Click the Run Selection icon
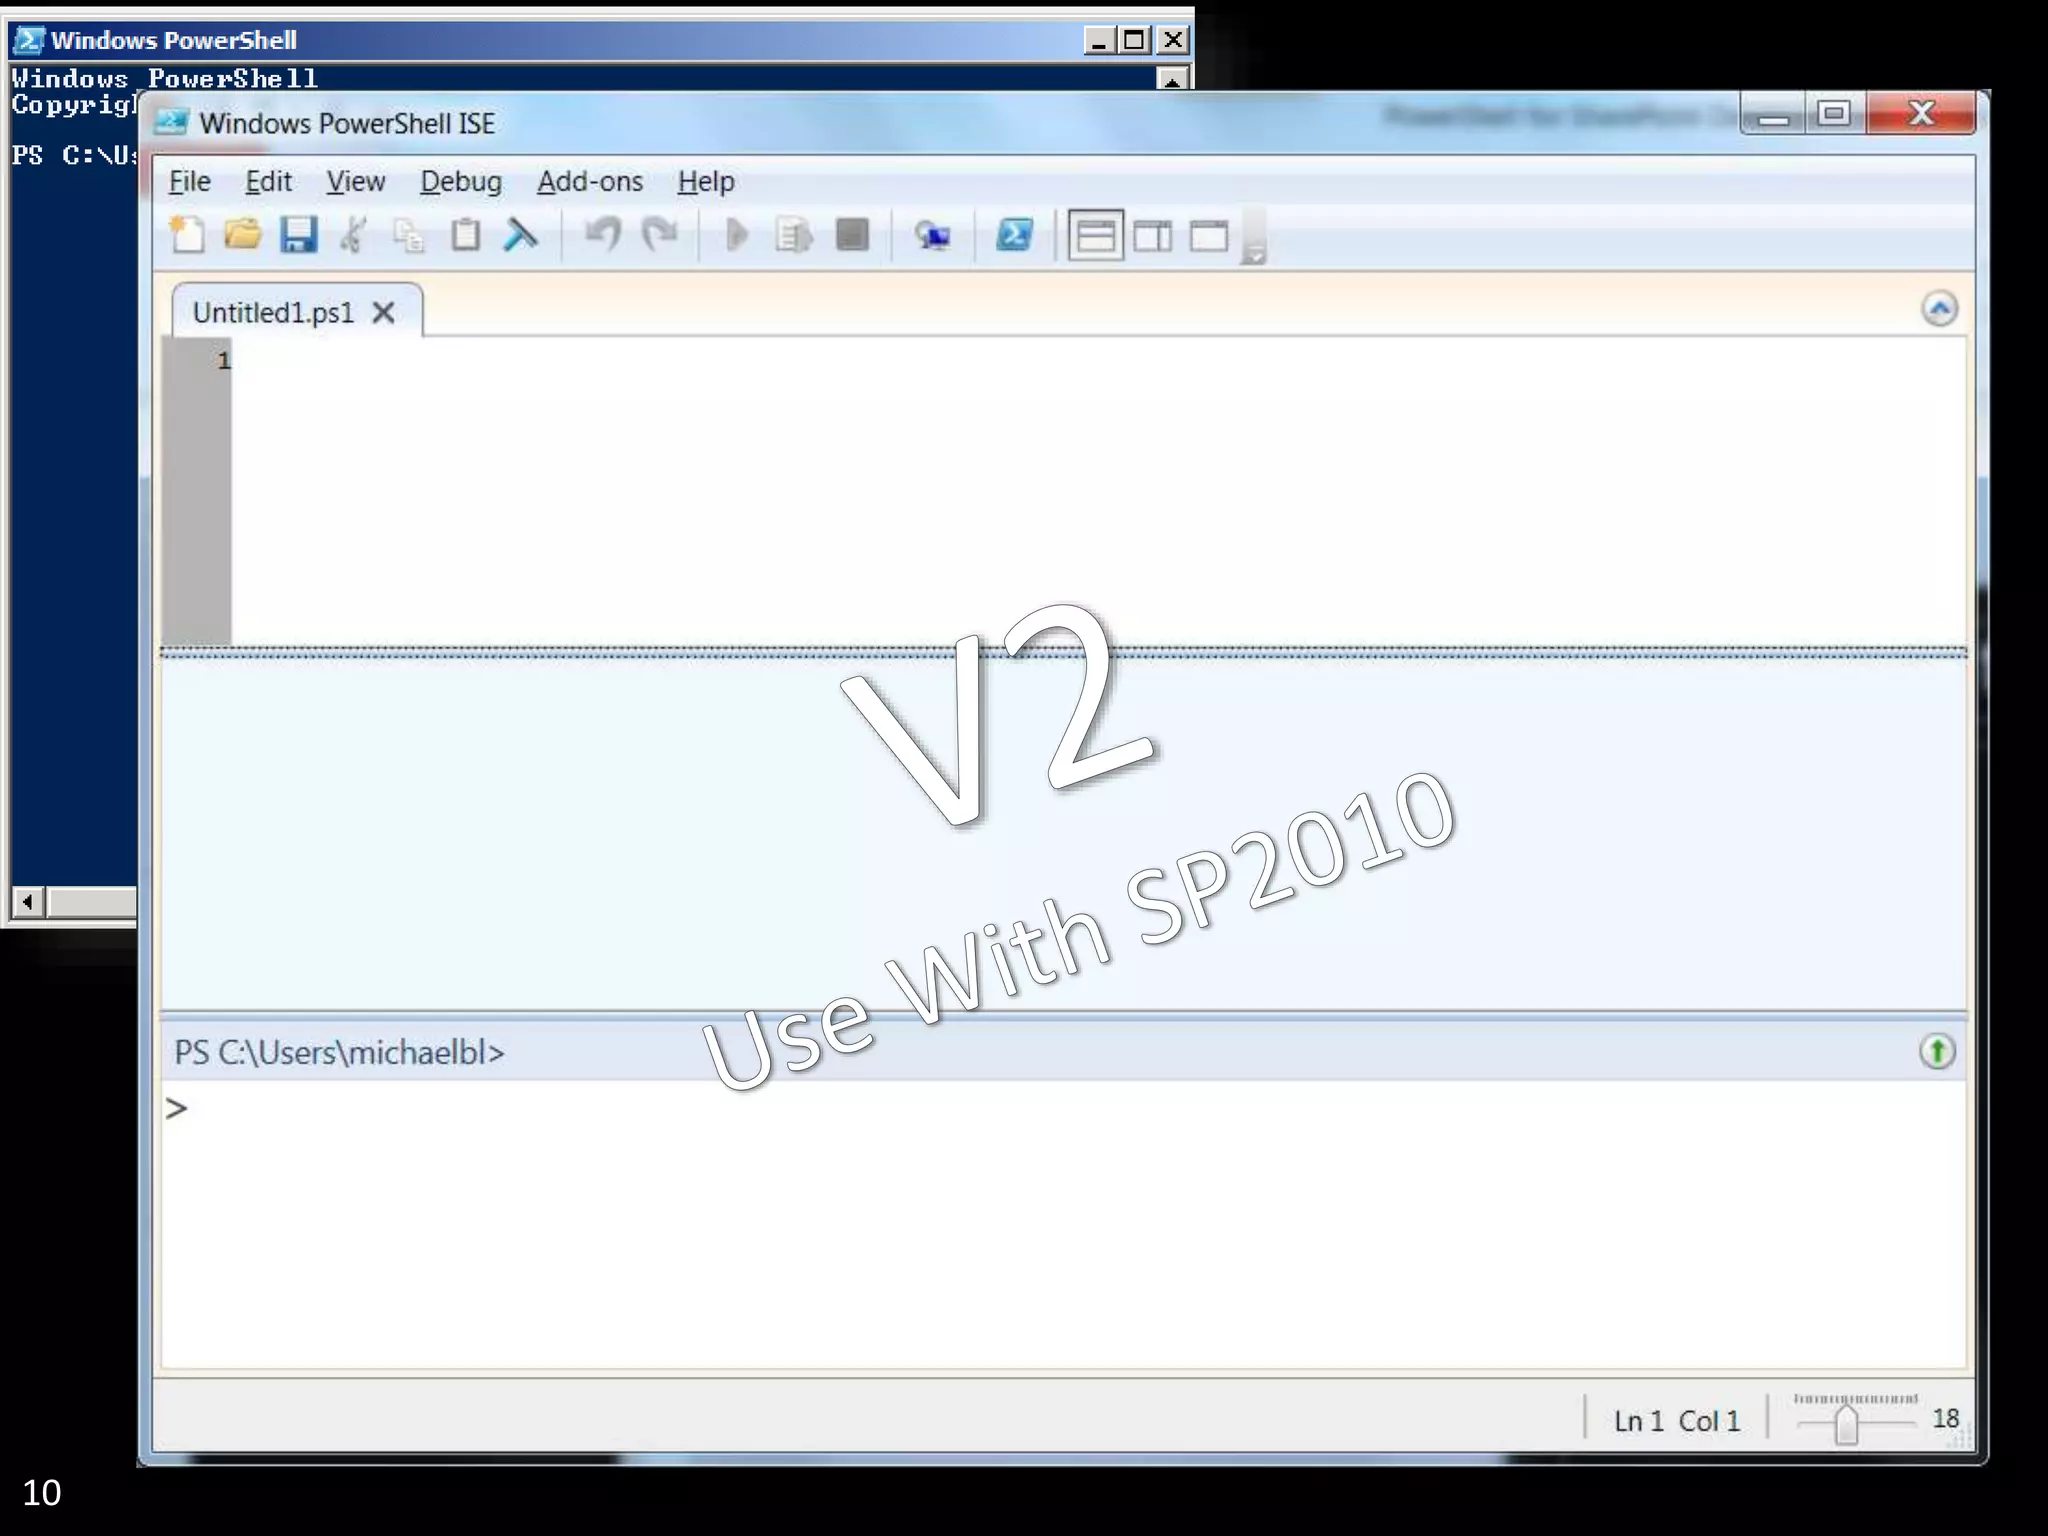 tap(794, 236)
